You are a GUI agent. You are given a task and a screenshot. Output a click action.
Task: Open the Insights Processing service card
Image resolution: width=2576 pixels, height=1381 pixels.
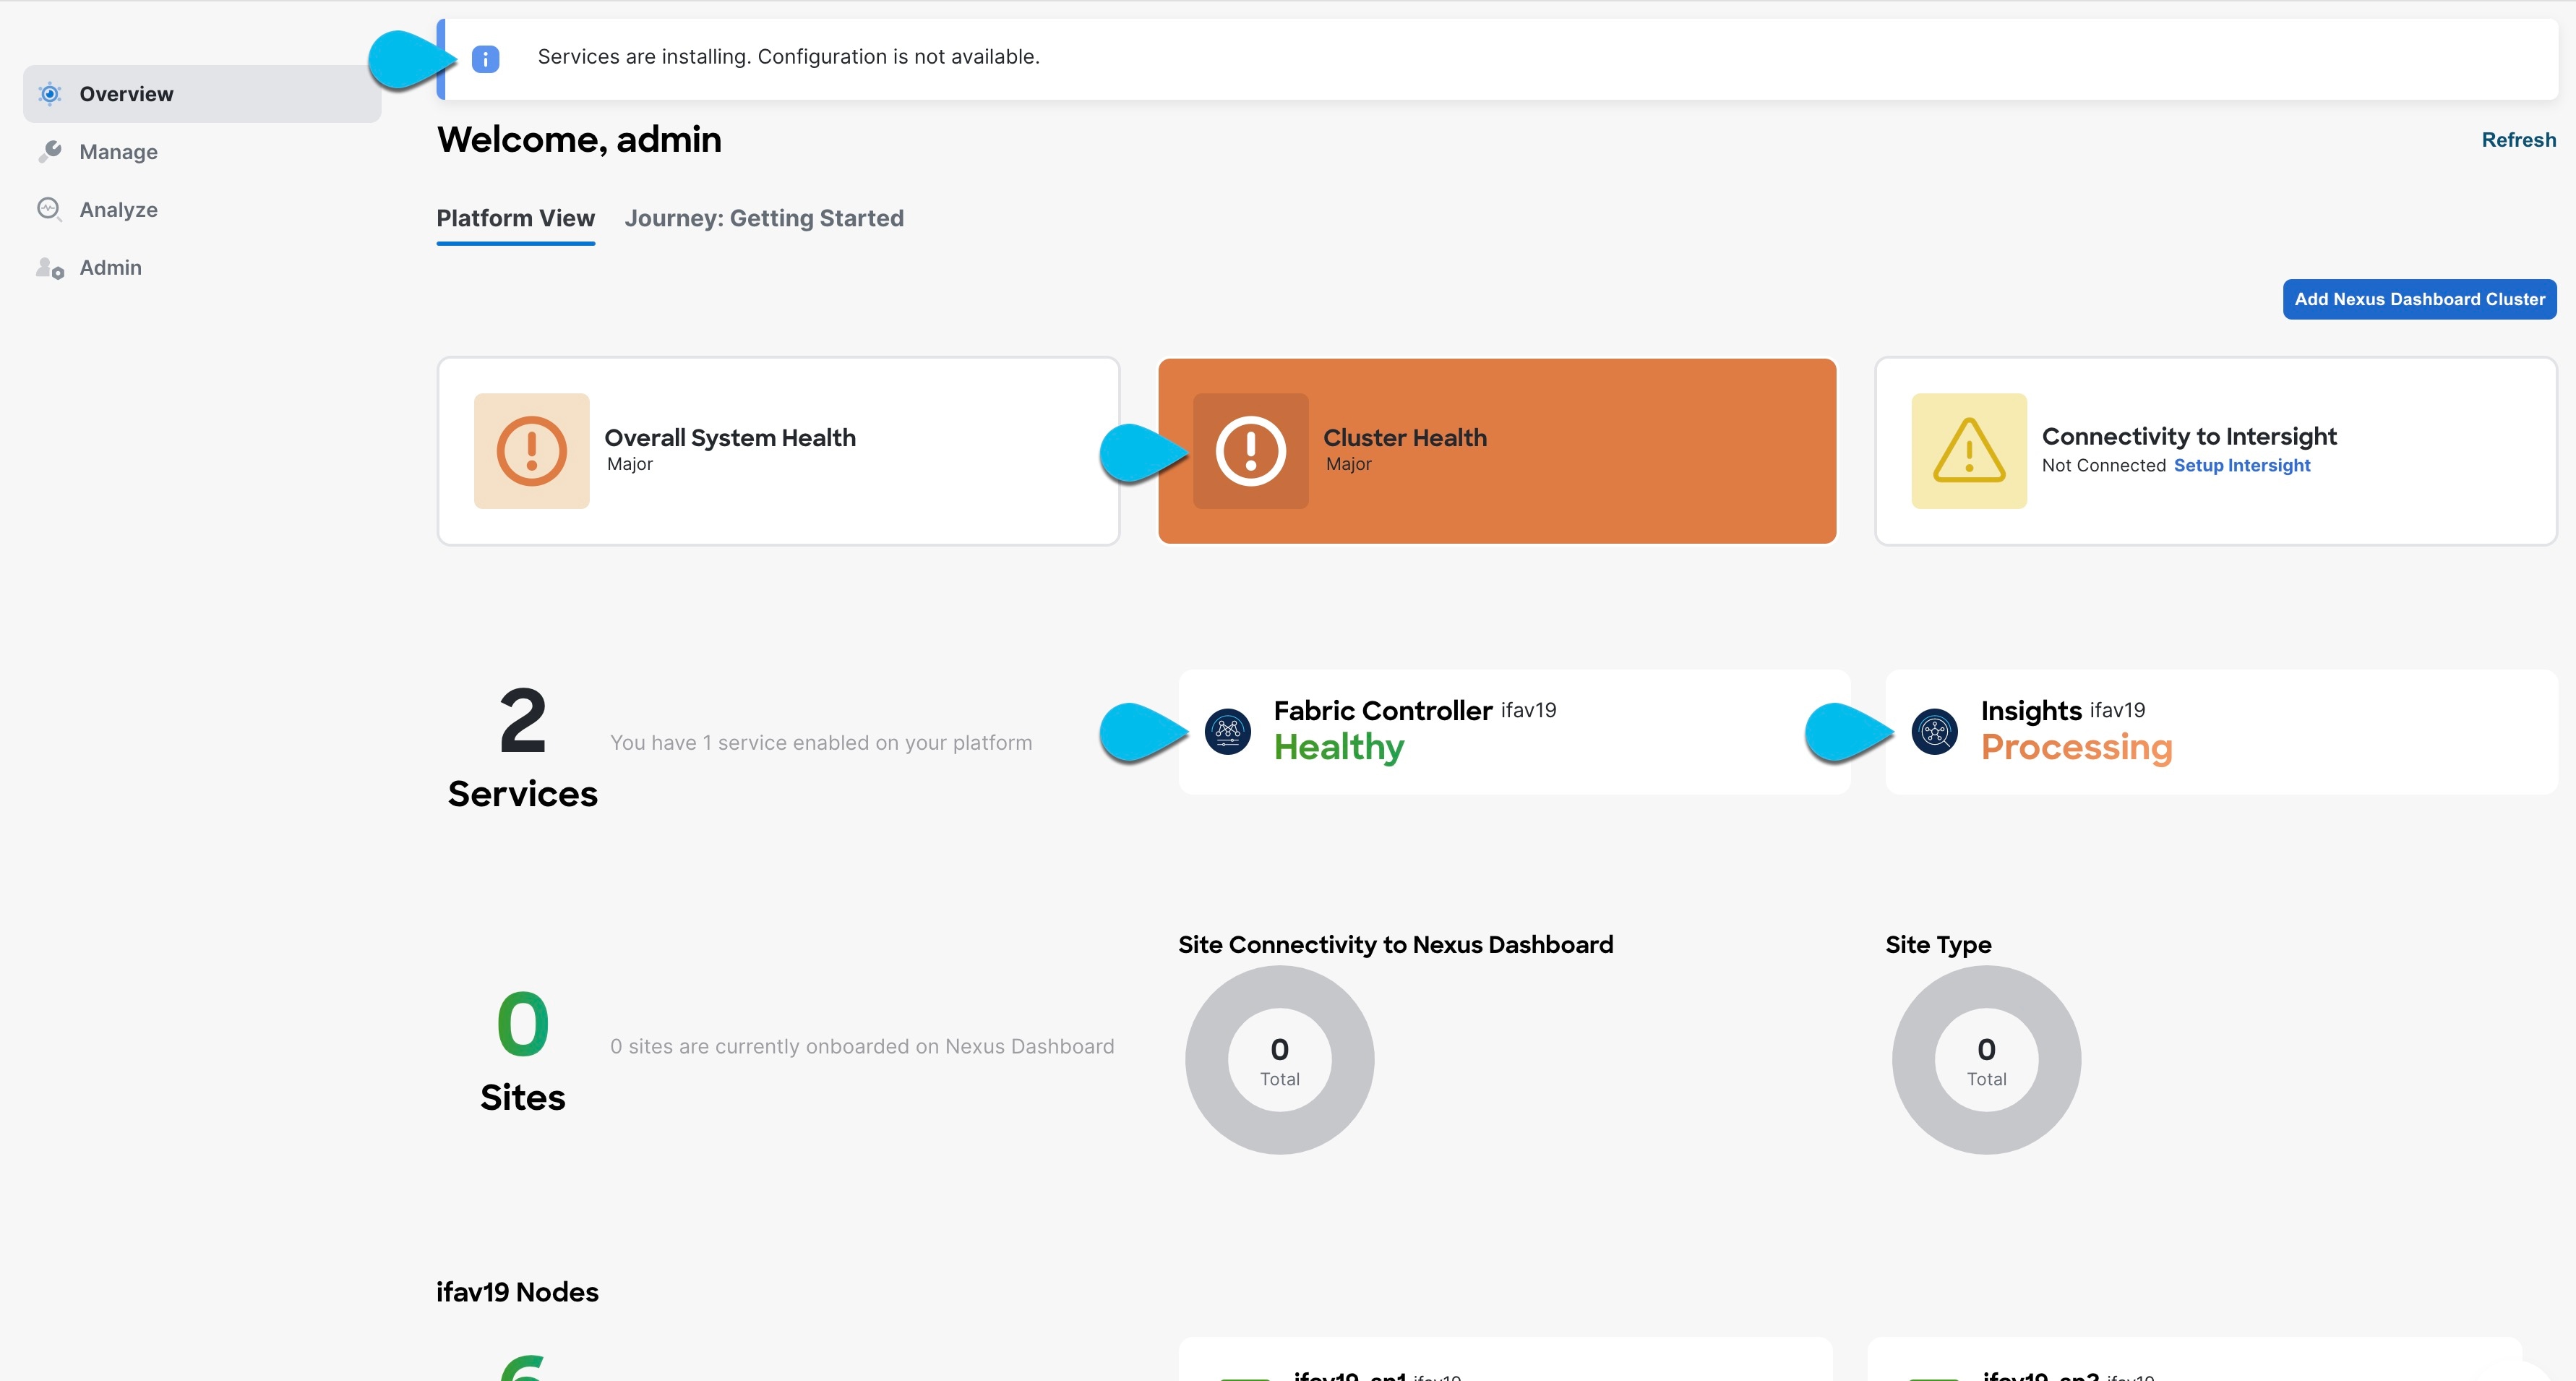(2221, 732)
